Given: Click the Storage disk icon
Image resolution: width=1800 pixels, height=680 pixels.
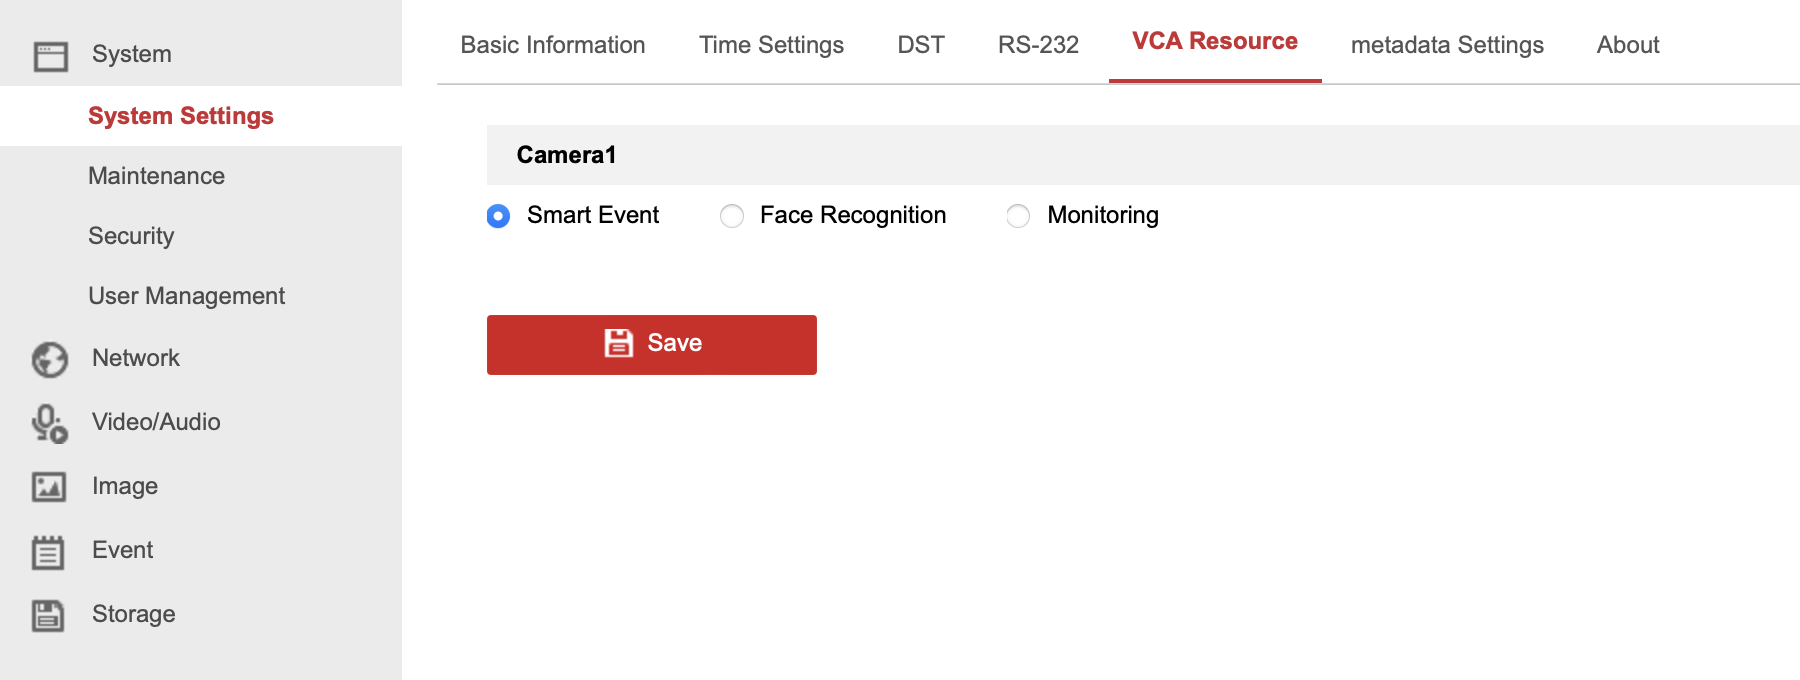Looking at the screenshot, I should point(48,615).
